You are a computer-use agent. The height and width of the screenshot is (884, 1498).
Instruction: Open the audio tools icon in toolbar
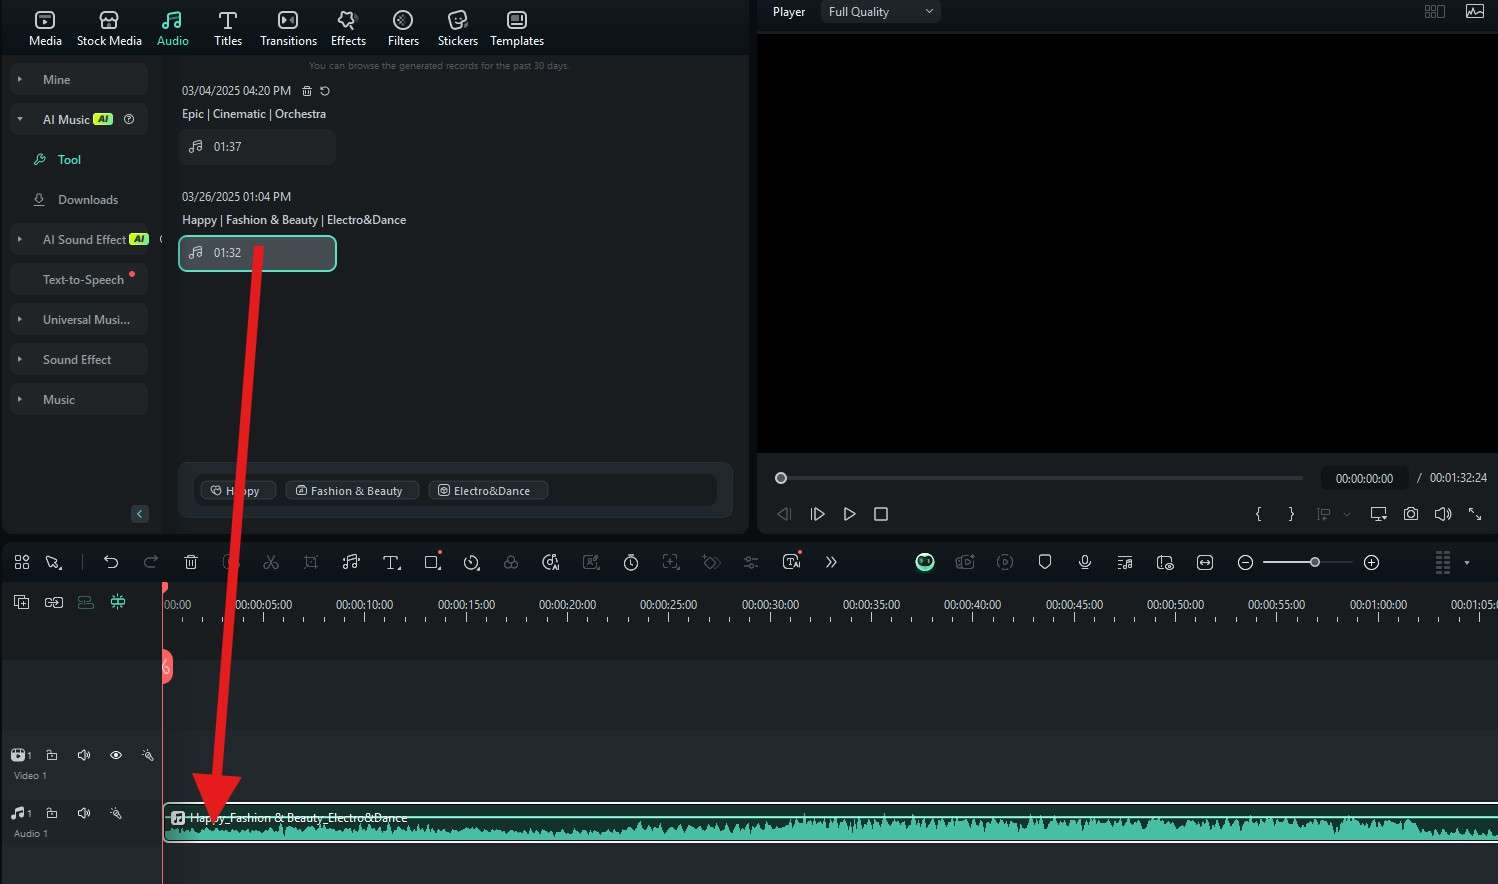(x=351, y=563)
